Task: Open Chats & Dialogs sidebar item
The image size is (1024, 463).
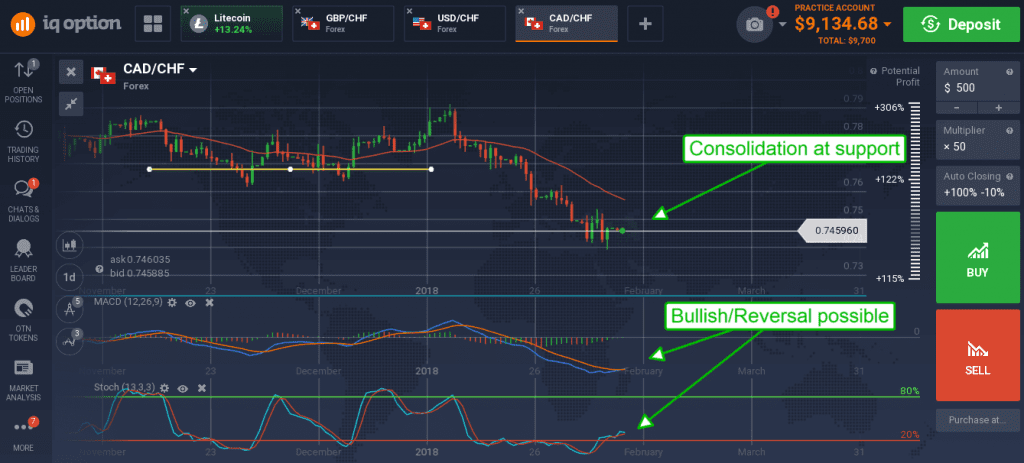Action: [x=24, y=201]
